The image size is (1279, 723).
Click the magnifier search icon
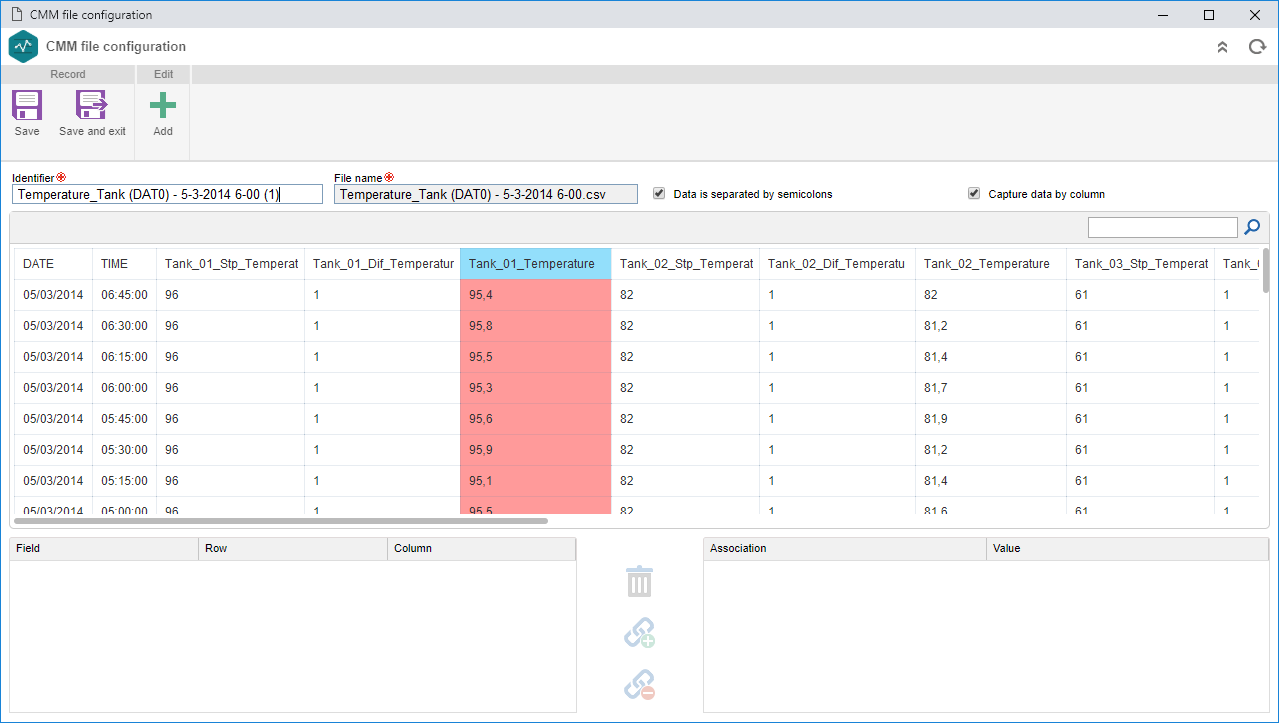tap(1252, 228)
